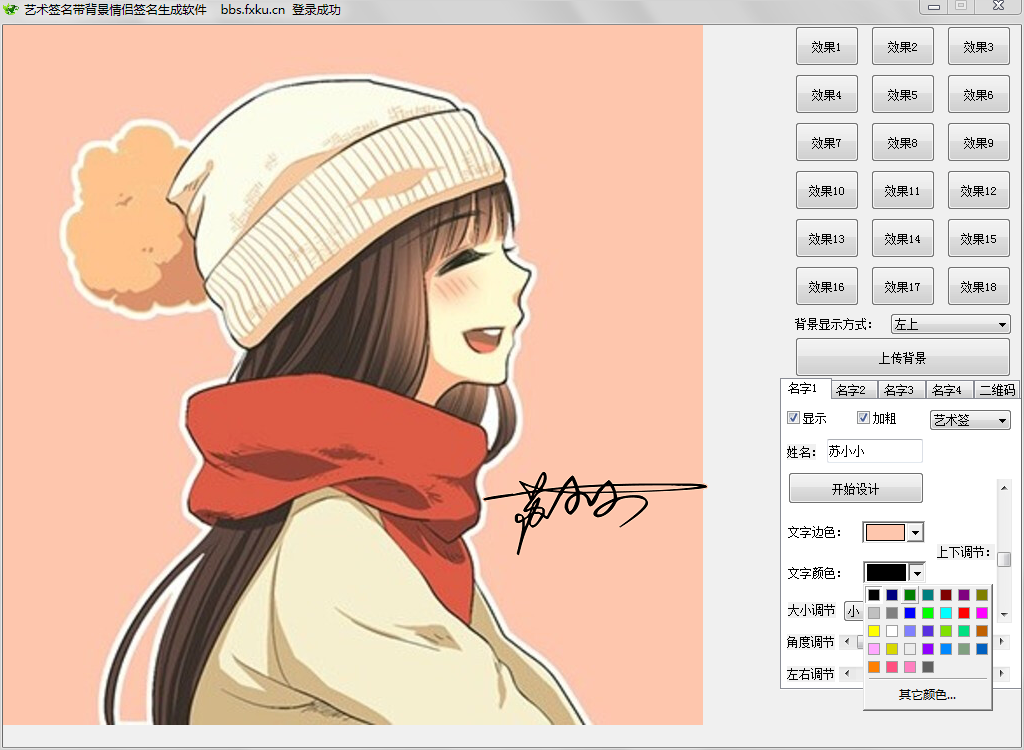Viewport: 1024px width, 750px height.
Task: Click the 上下调节 scrollbar up arrow
Action: pyautogui.click(x=1004, y=487)
